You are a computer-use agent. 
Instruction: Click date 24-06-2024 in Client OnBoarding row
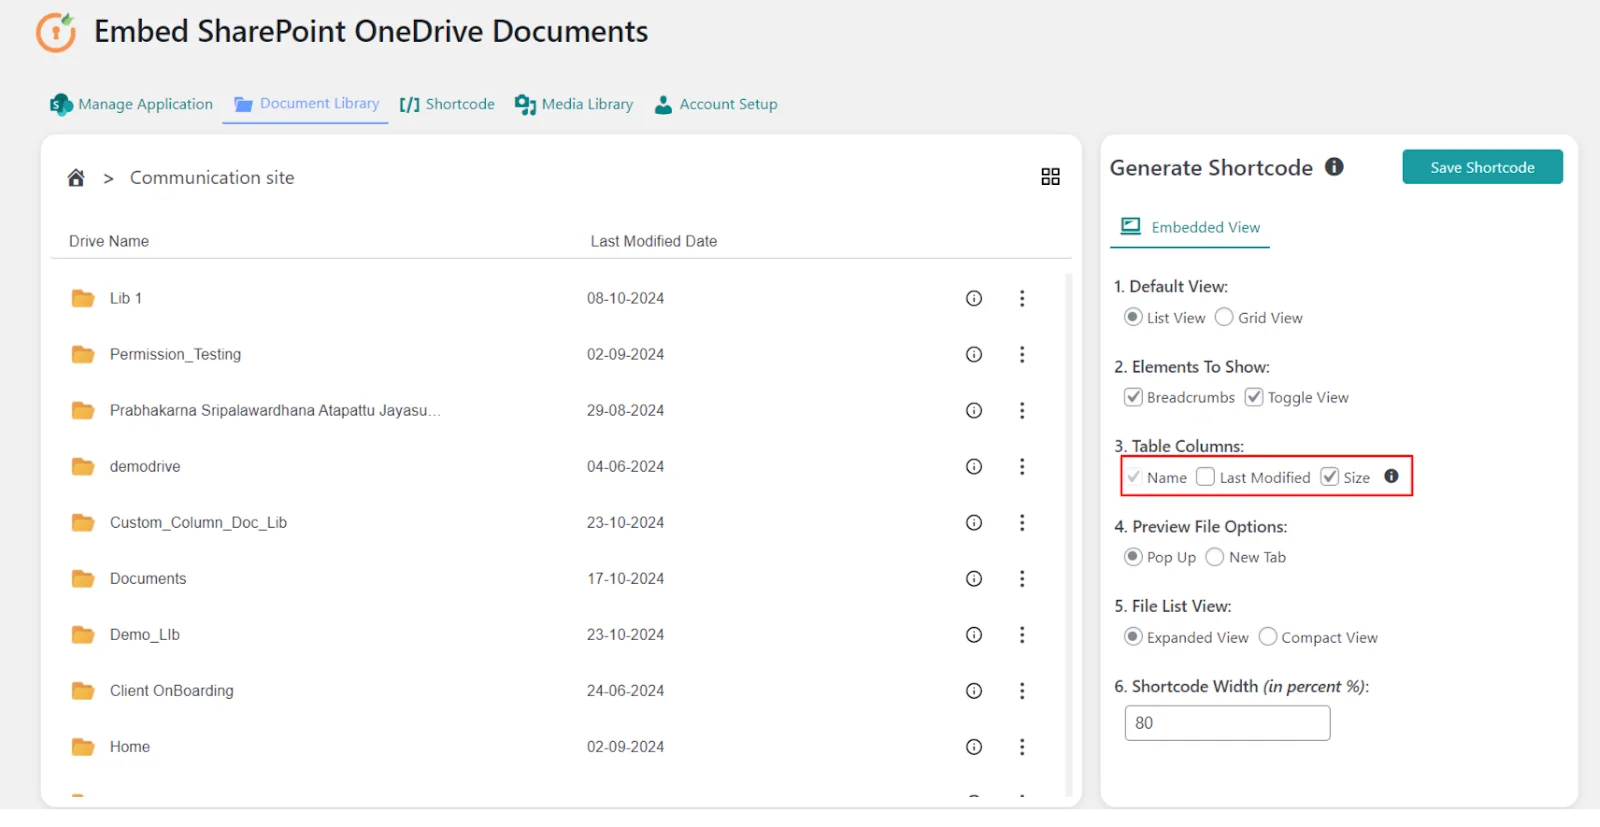[625, 690]
